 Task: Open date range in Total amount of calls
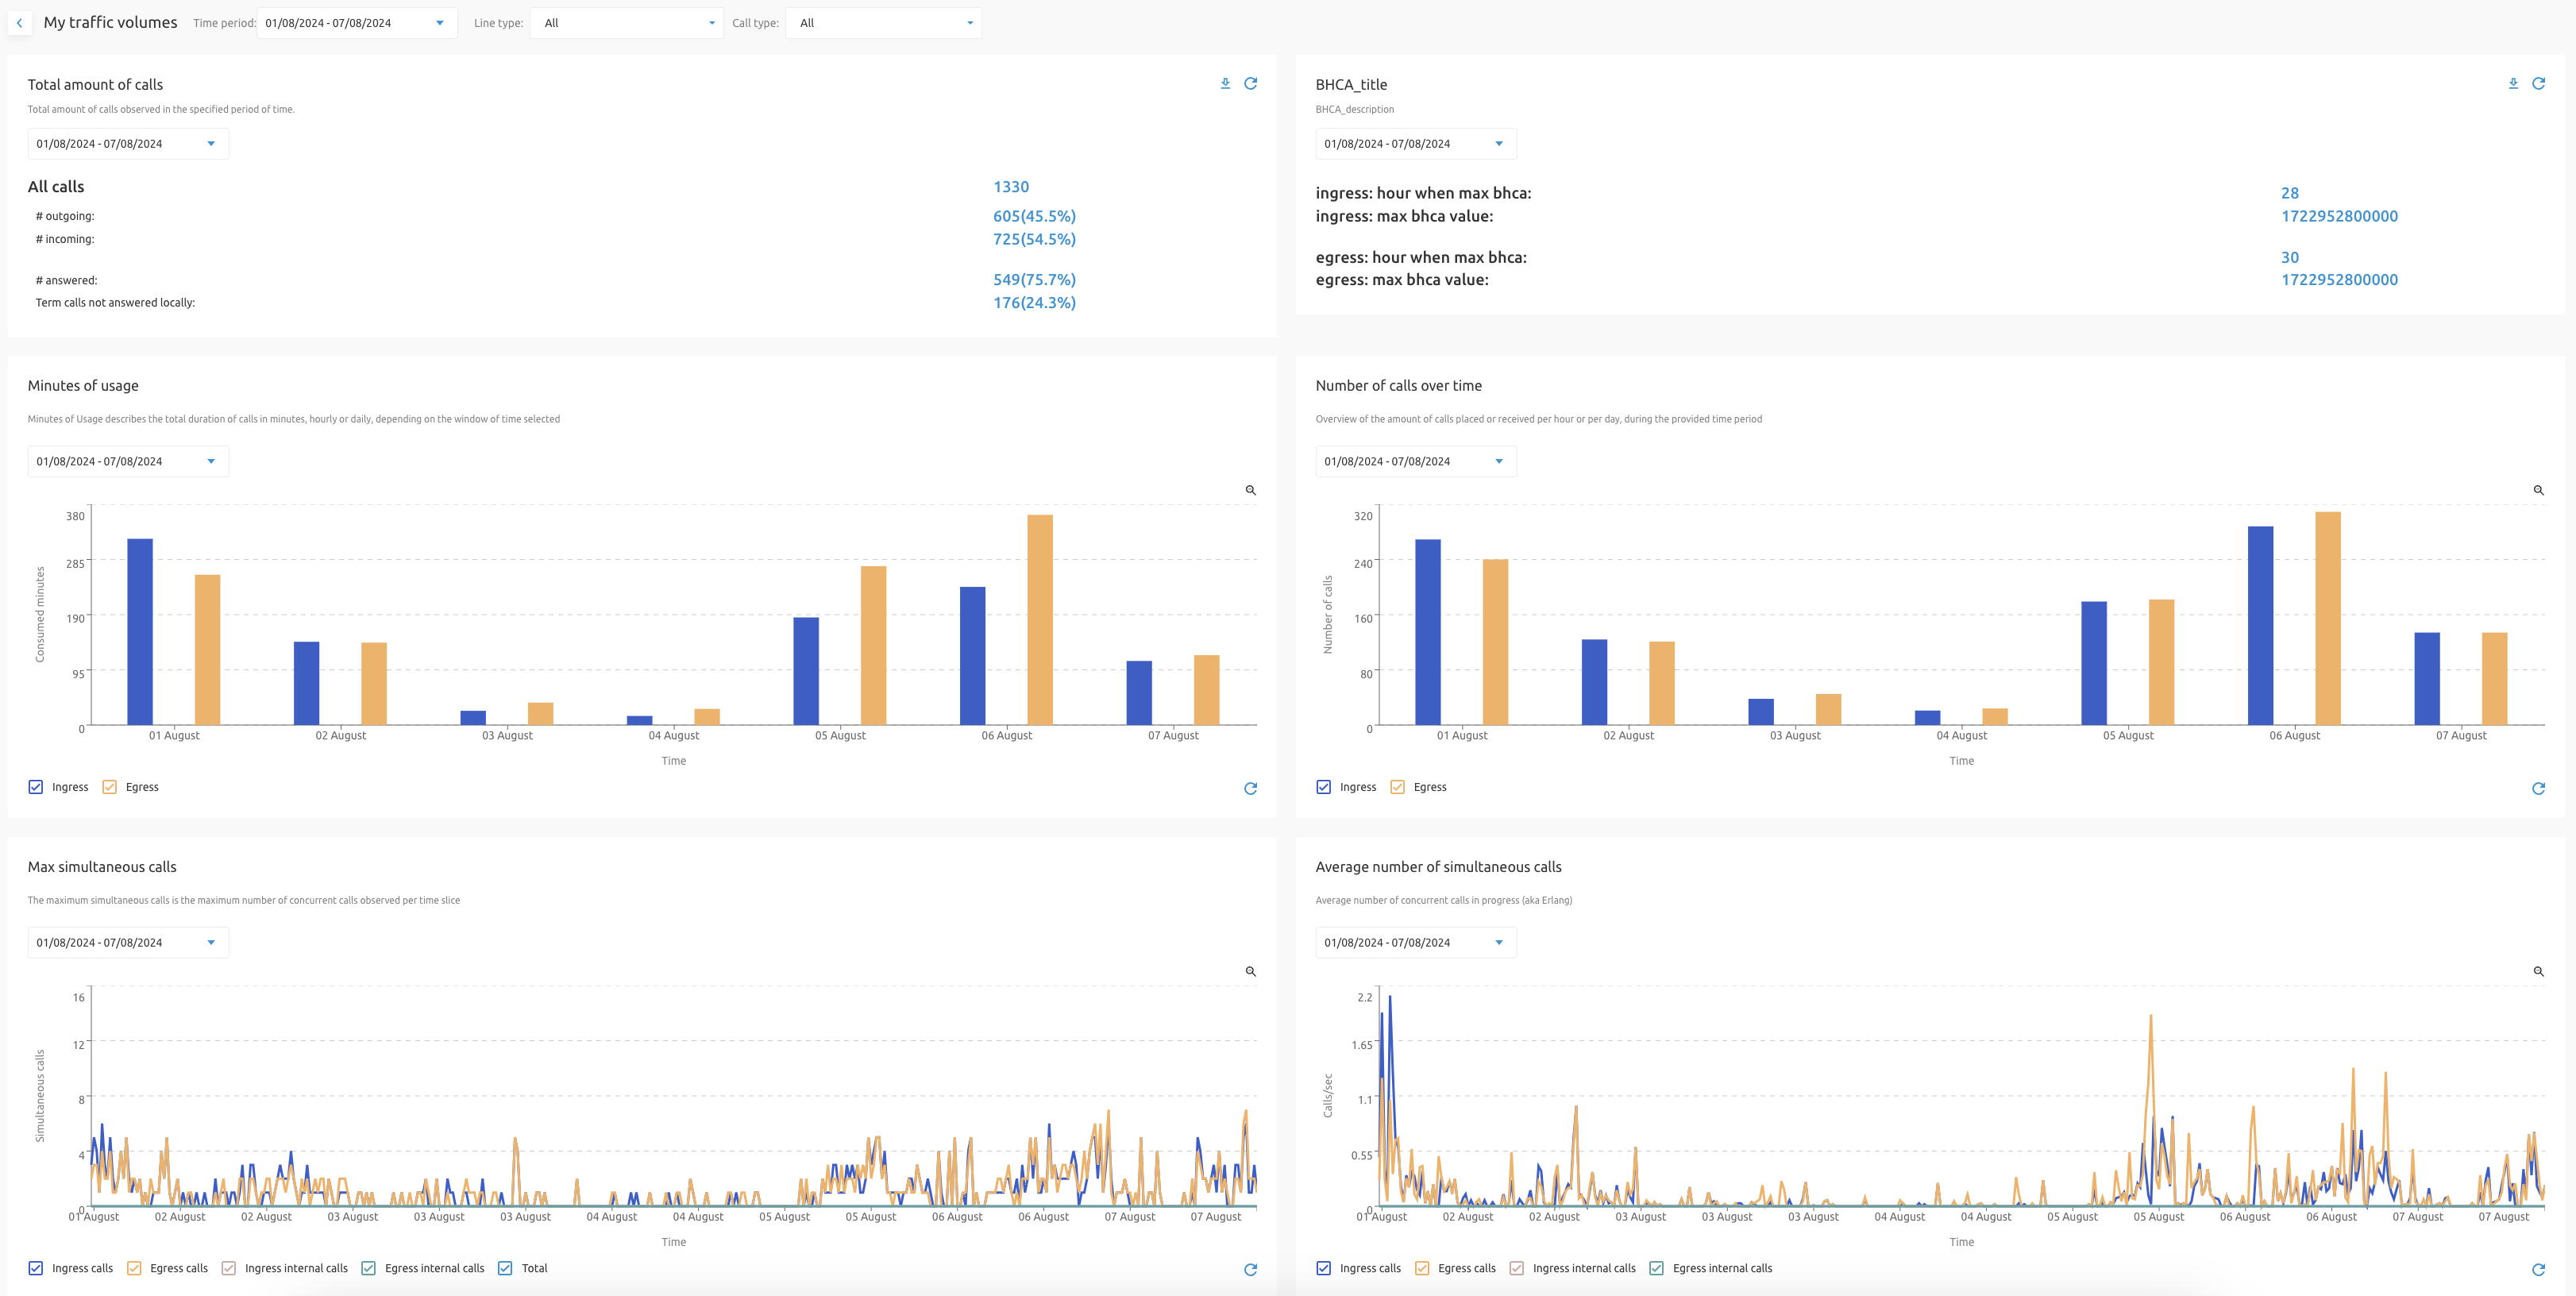pos(128,144)
